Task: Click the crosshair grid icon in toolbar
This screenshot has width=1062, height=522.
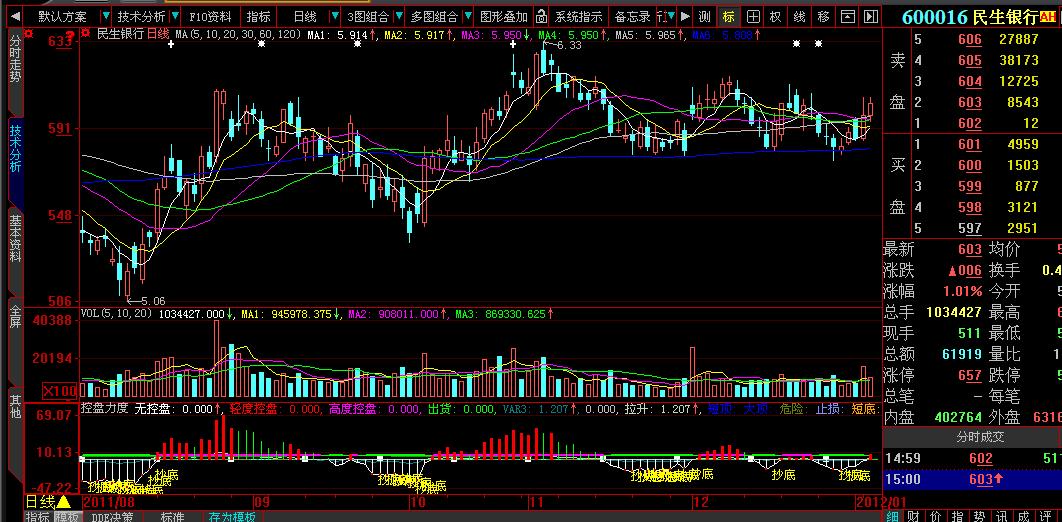Action: [752, 17]
